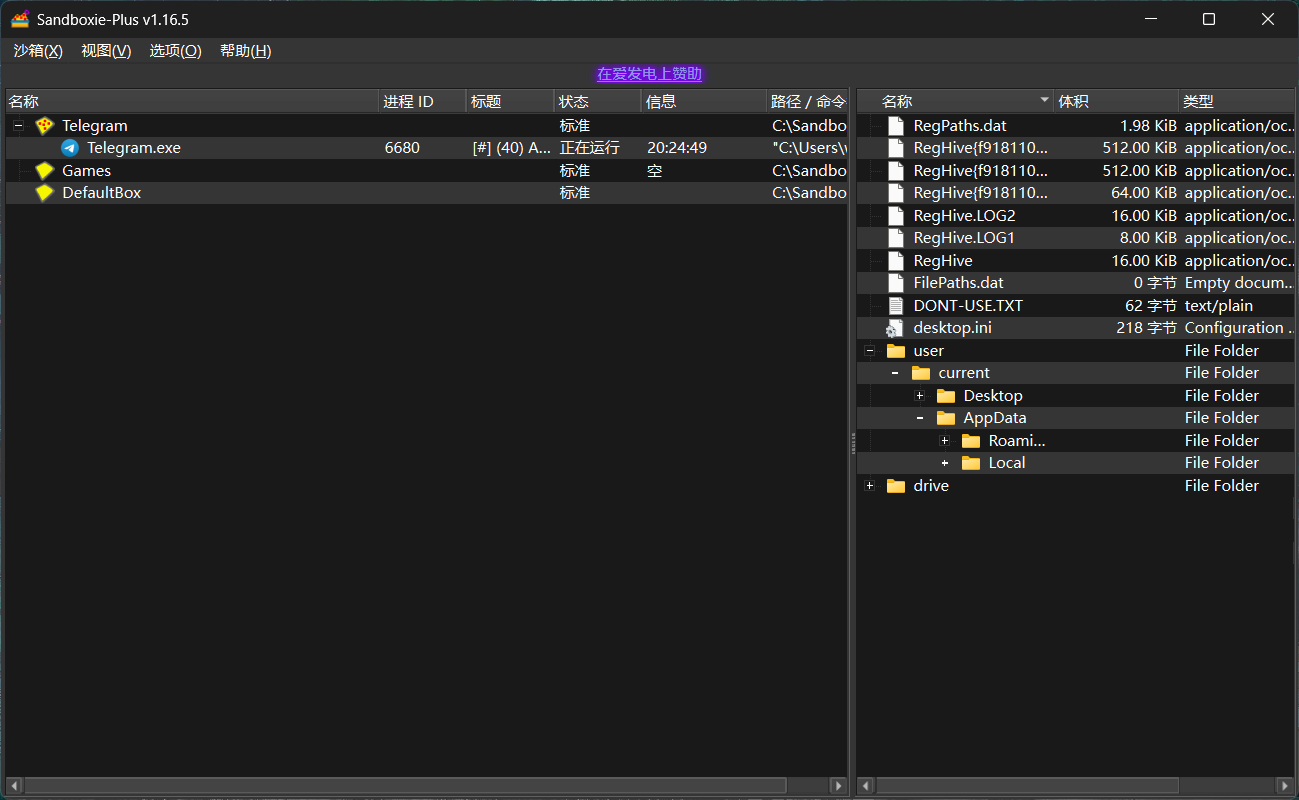Viewport: 1299px width, 800px height.
Task: Collapse the user folder node
Action: [869, 351]
